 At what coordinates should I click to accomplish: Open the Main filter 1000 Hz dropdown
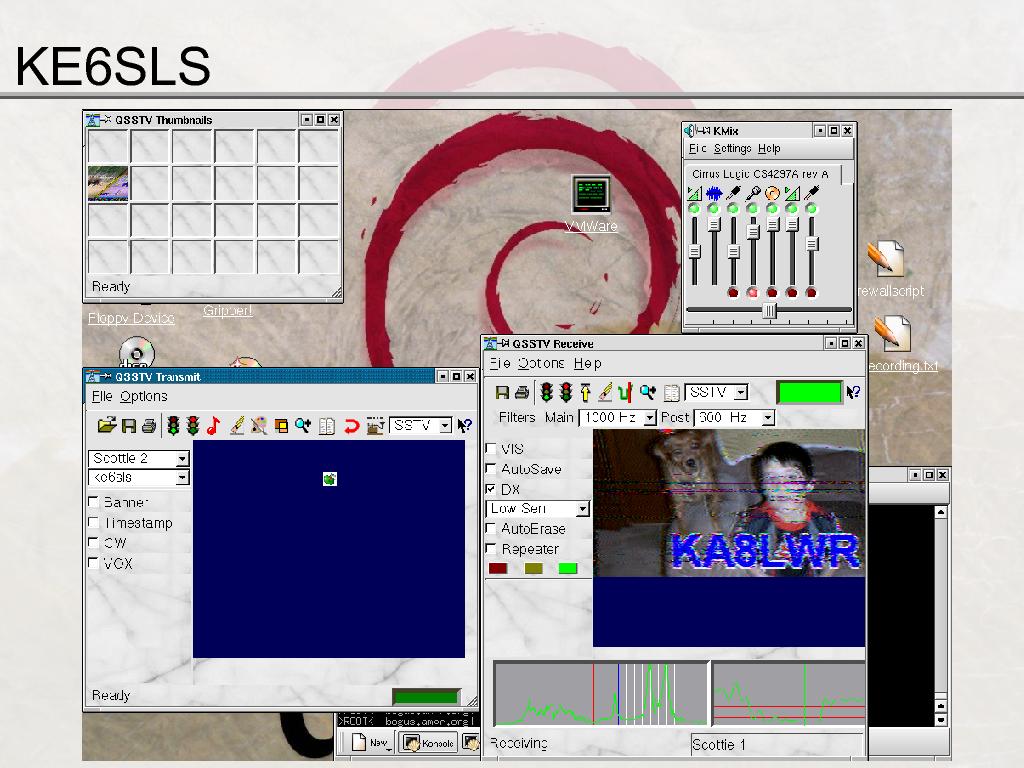tap(649, 418)
